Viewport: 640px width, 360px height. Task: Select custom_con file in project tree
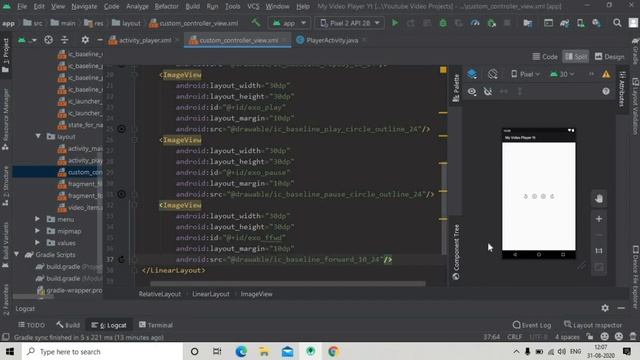[80, 172]
